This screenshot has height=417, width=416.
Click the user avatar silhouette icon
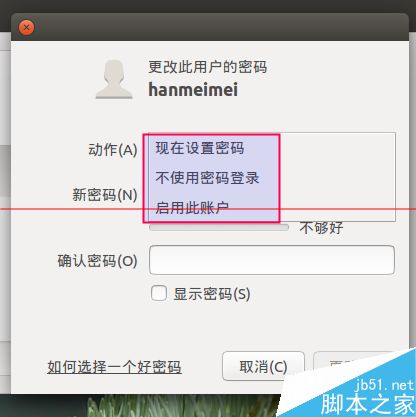click(114, 79)
